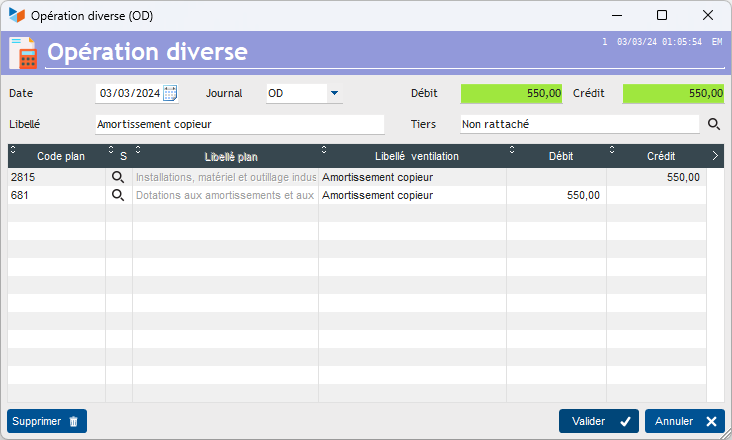Click the Tiers Non rattaché field

point(579,124)
